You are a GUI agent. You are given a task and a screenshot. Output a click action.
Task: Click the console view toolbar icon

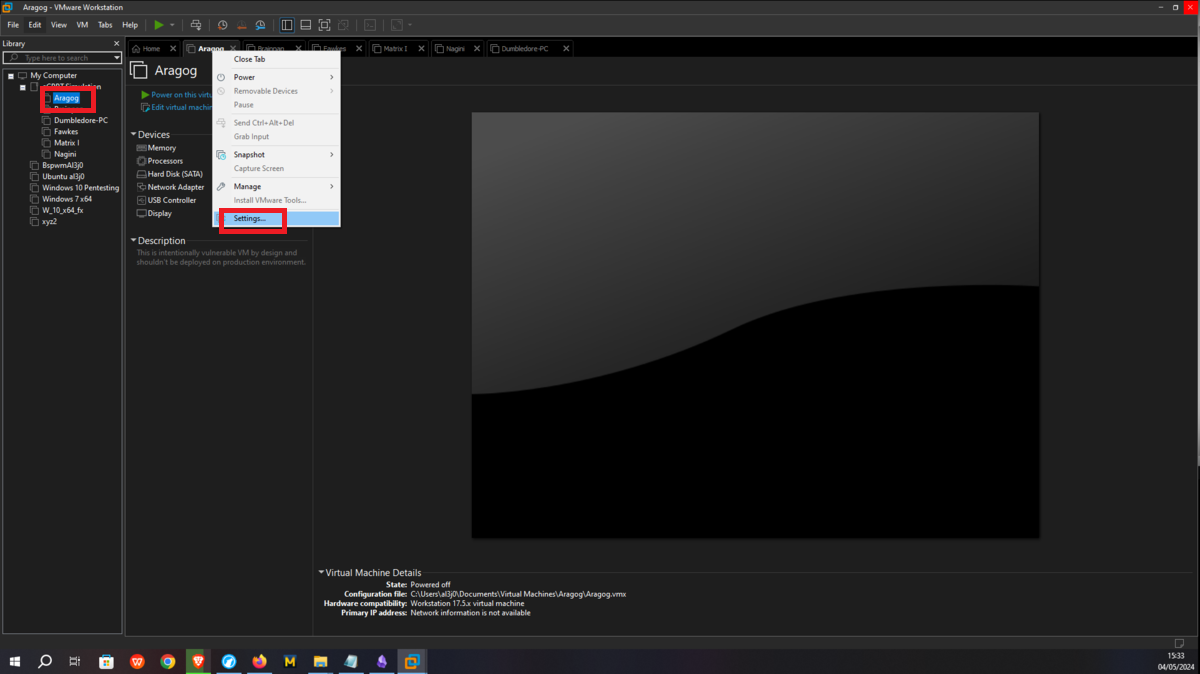pos(370,25)
